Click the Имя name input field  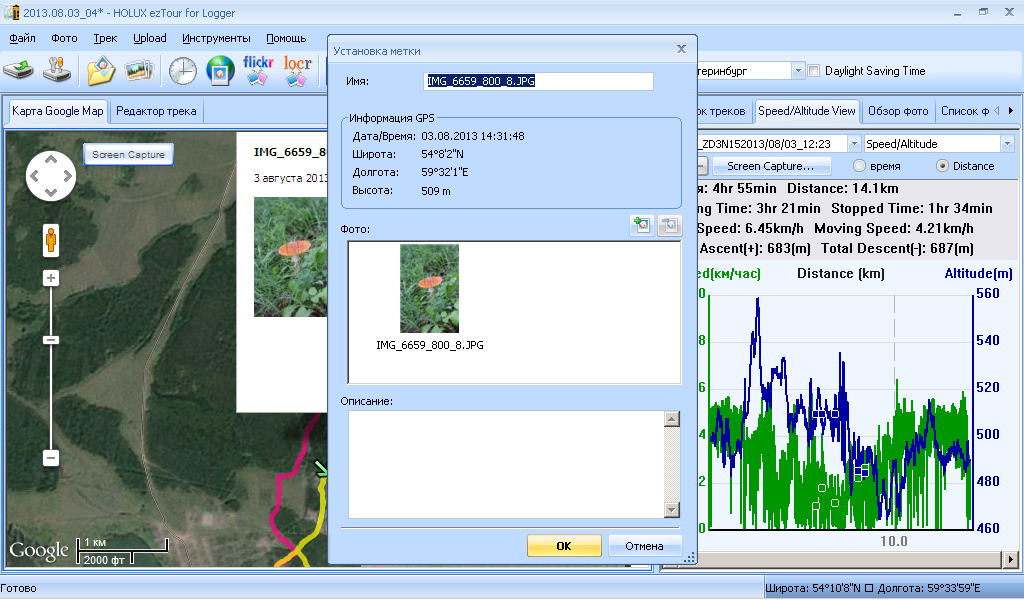[538, 81]
